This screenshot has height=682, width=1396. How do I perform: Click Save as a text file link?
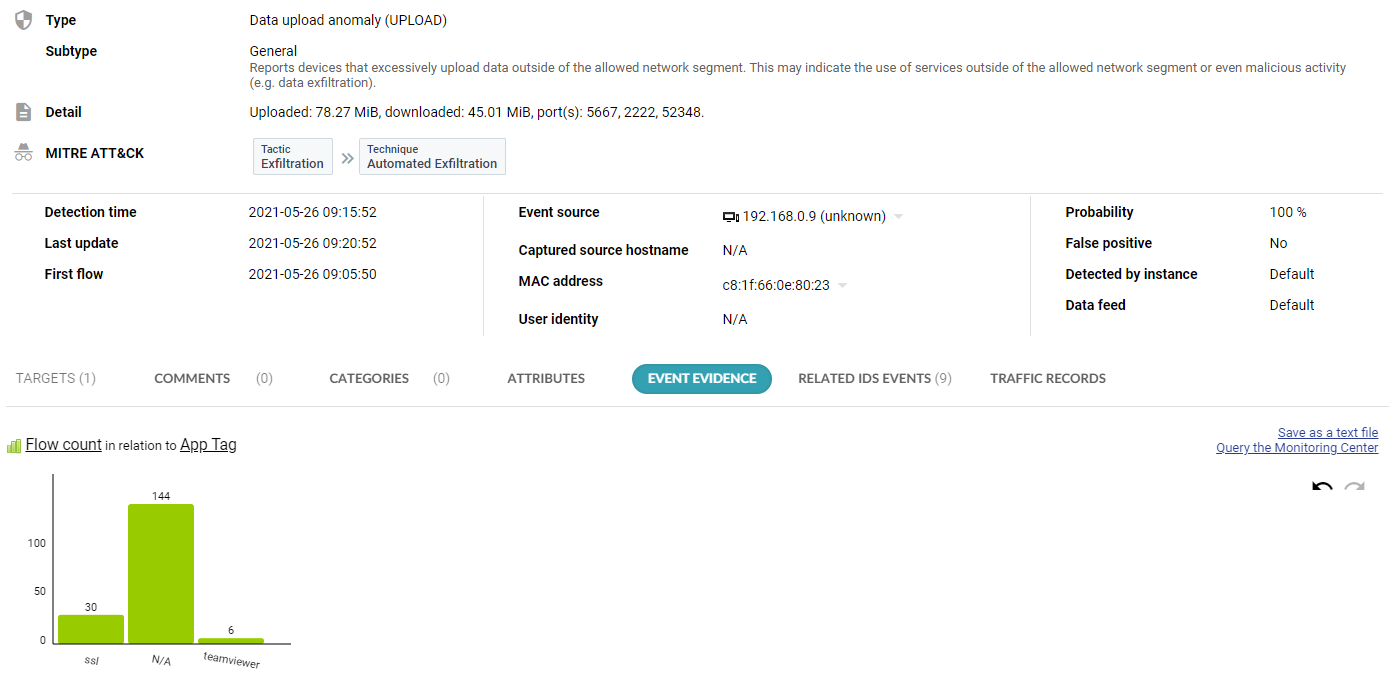pos(1328,433)
